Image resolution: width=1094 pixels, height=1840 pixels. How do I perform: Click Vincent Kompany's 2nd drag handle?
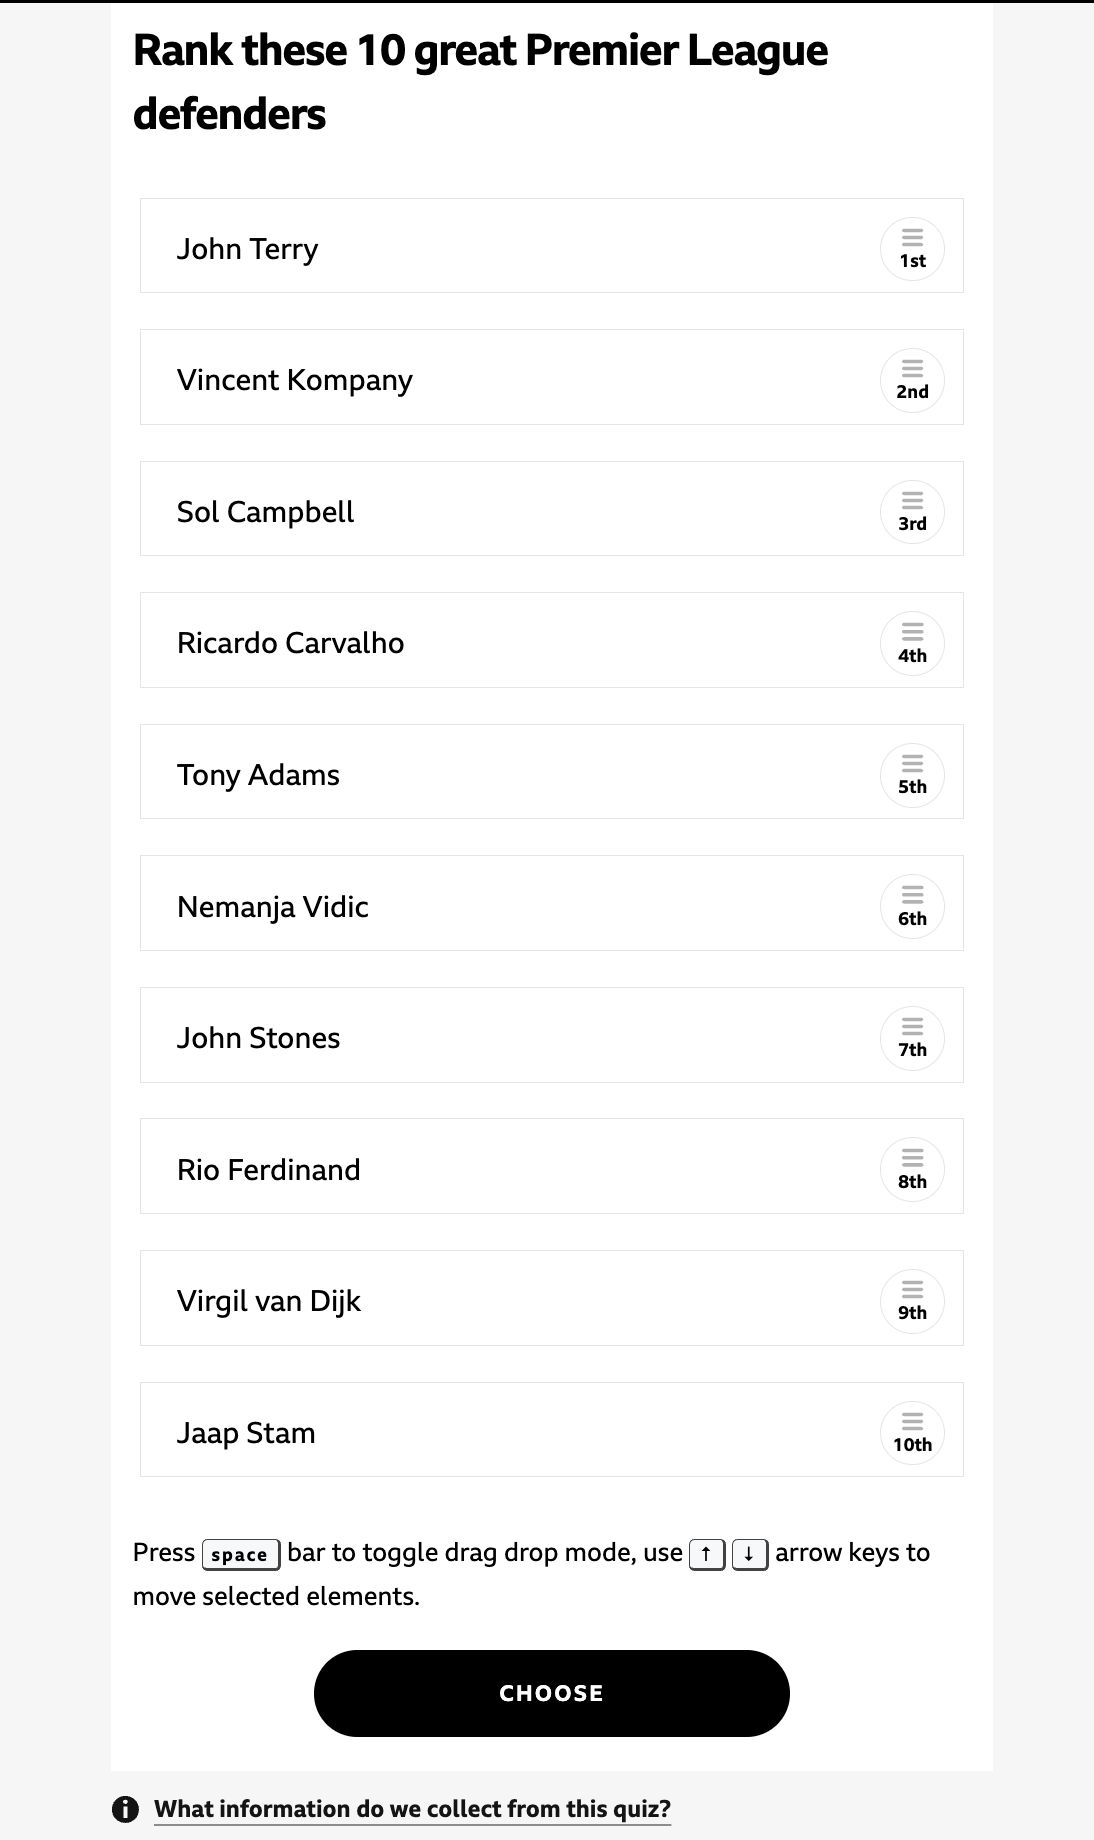(x=912, y=380)
